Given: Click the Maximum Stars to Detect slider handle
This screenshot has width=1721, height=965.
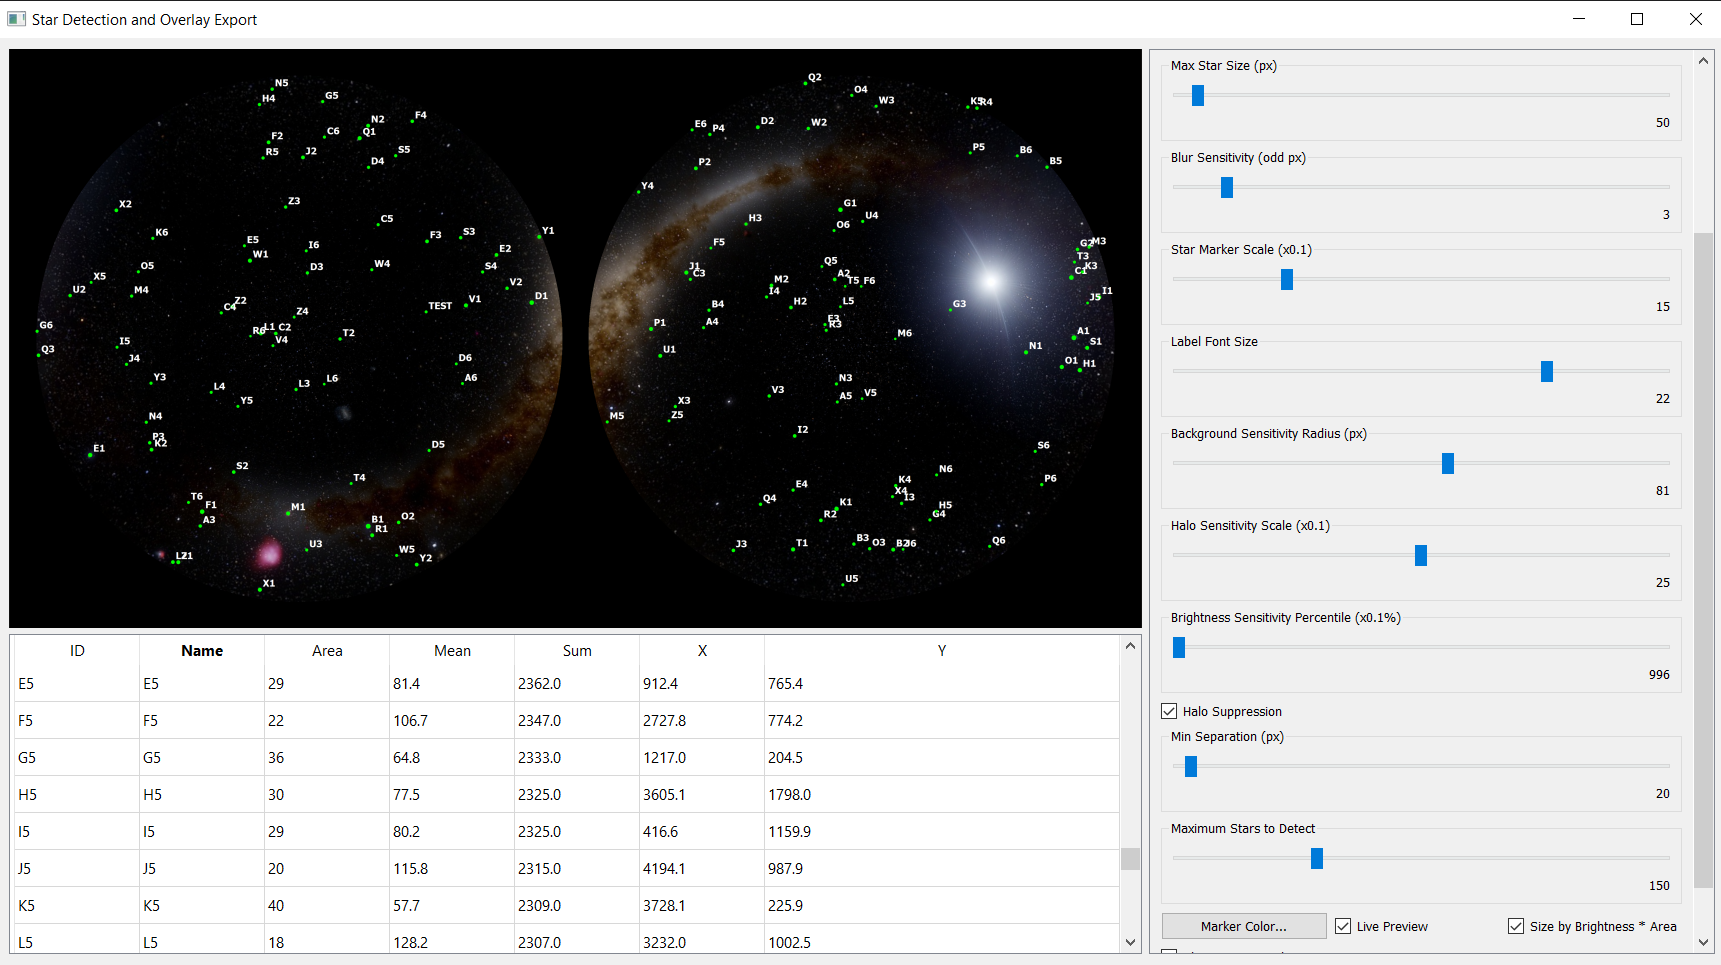Looking at the screenshot, I should click(x=1317, y=858).
